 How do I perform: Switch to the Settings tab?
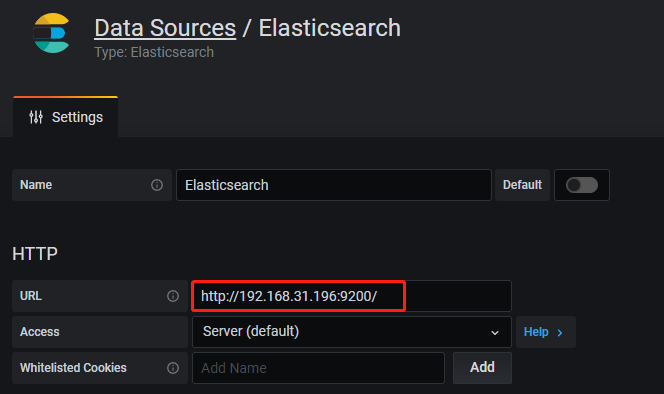pyautogui.click(x=66, y=117)
